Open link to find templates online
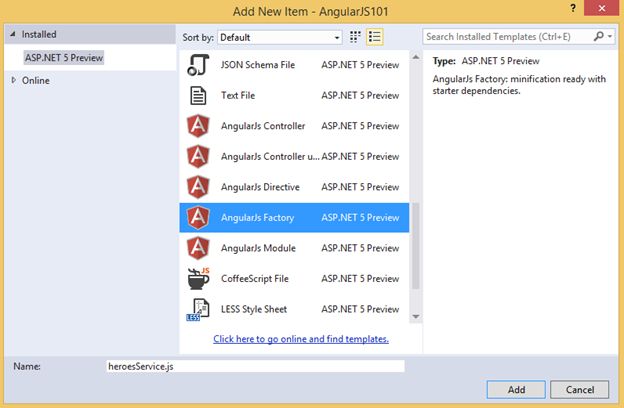624x408 pixels. coord(301,339)
